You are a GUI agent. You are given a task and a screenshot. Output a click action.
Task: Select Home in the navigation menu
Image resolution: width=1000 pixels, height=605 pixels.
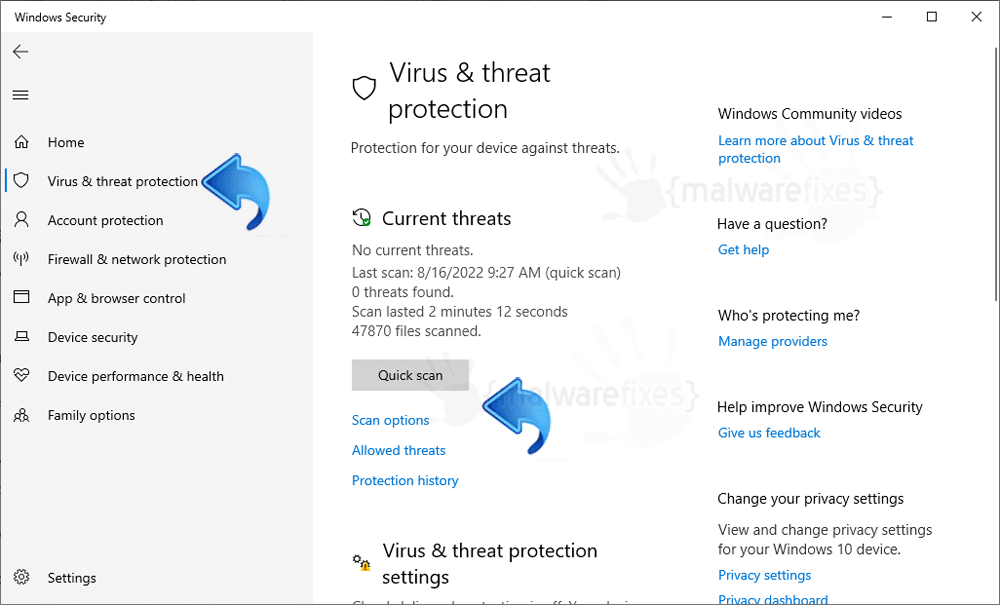(x=64, y=142)
